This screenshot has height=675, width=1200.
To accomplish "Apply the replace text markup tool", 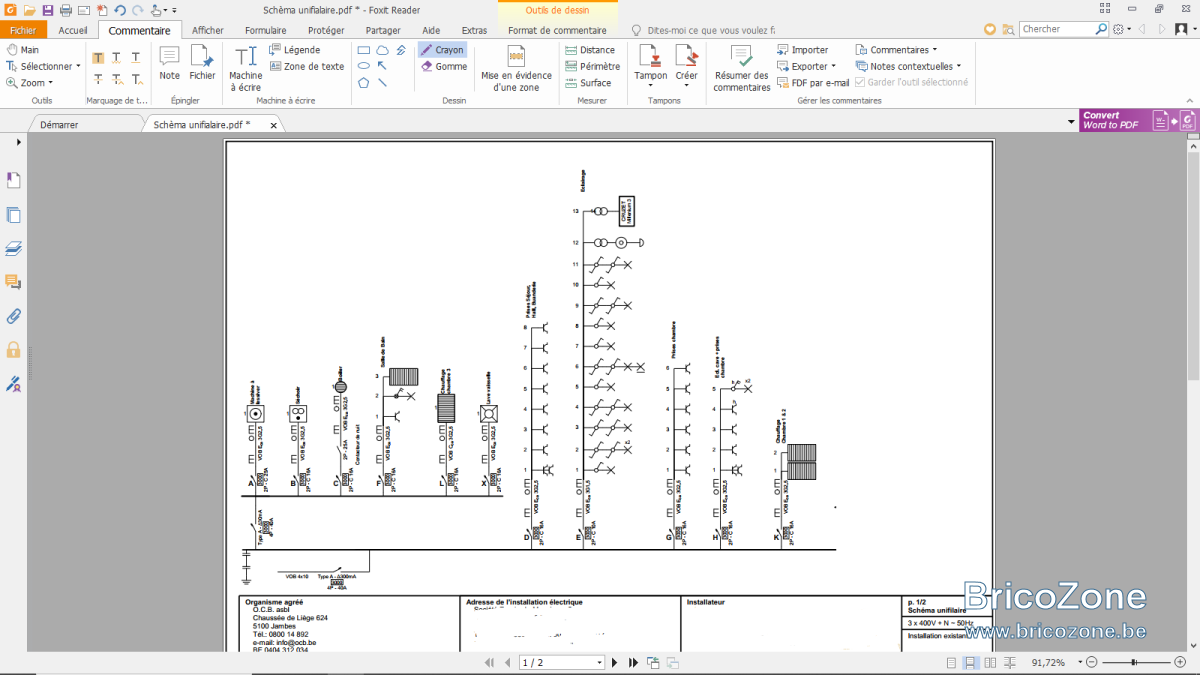I will click(117, 79).
